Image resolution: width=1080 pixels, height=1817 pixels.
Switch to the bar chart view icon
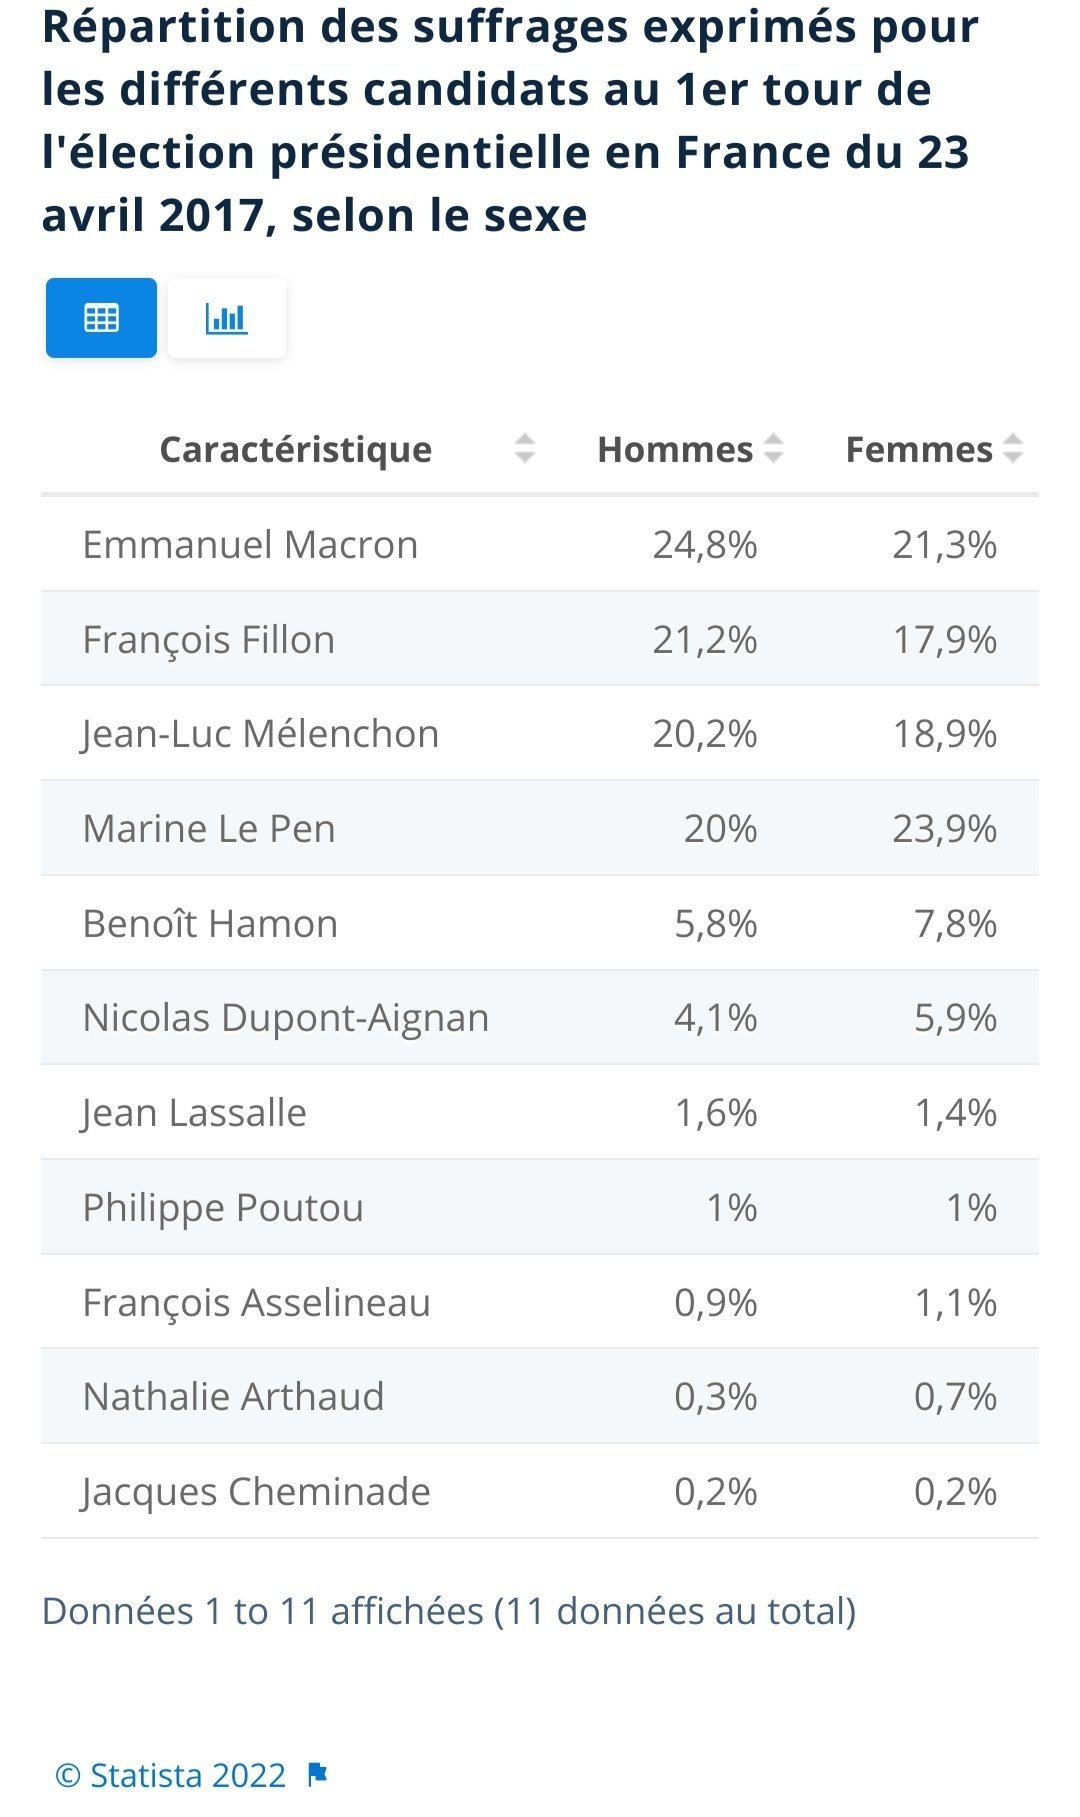pos(226,318)
